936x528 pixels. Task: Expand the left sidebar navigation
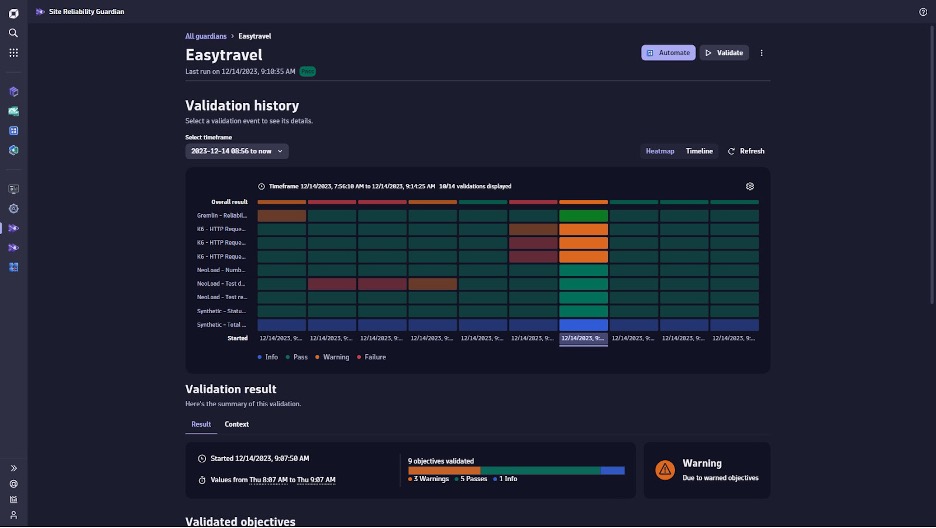[x=13, y=468]
